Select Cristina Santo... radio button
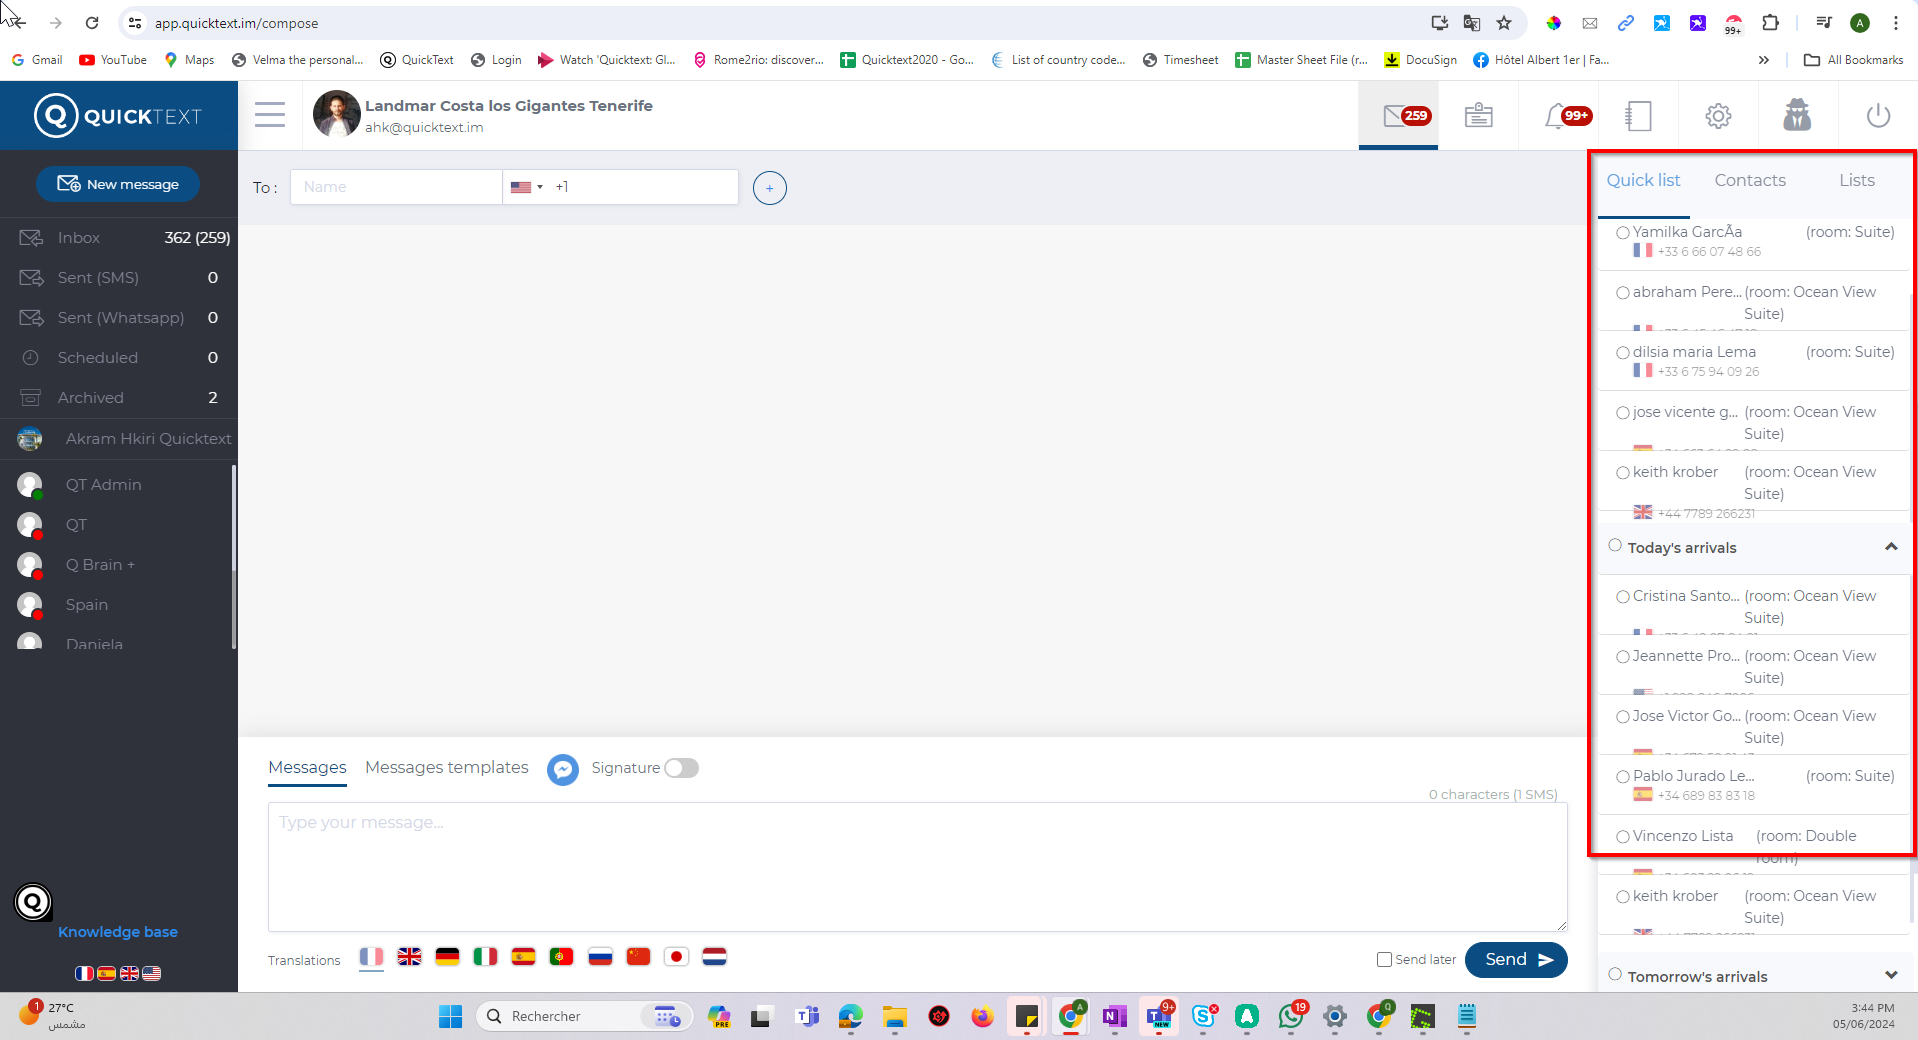This screenshot has height=1040, width=1918. coord(1623,597)
